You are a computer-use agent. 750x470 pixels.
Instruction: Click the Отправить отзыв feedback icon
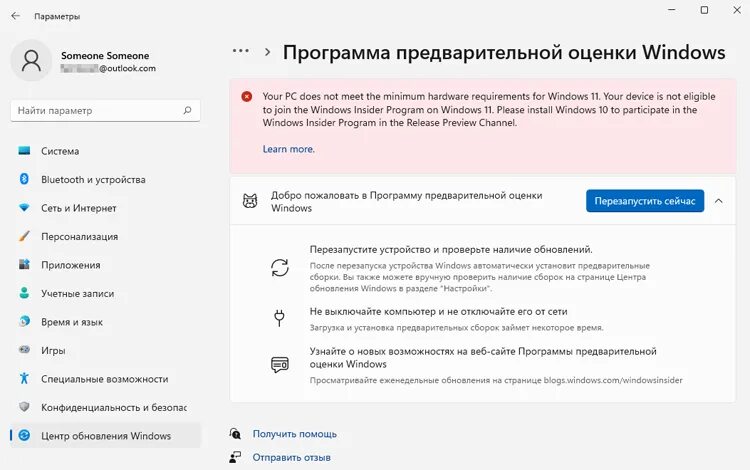(x=235, y=457)
